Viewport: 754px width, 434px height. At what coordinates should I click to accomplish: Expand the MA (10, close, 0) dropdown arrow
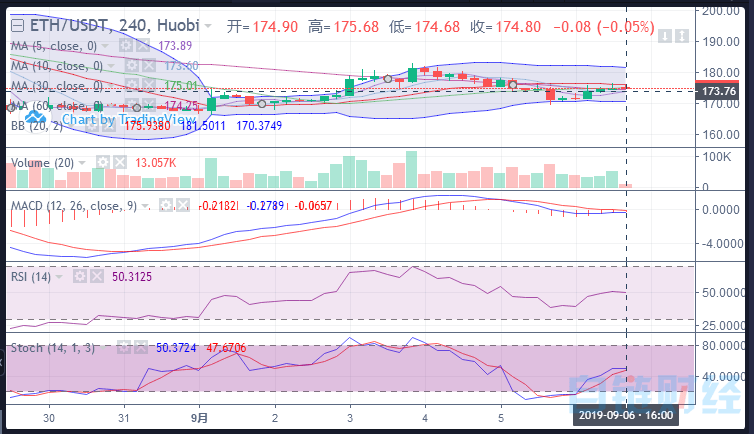[111, 66]
